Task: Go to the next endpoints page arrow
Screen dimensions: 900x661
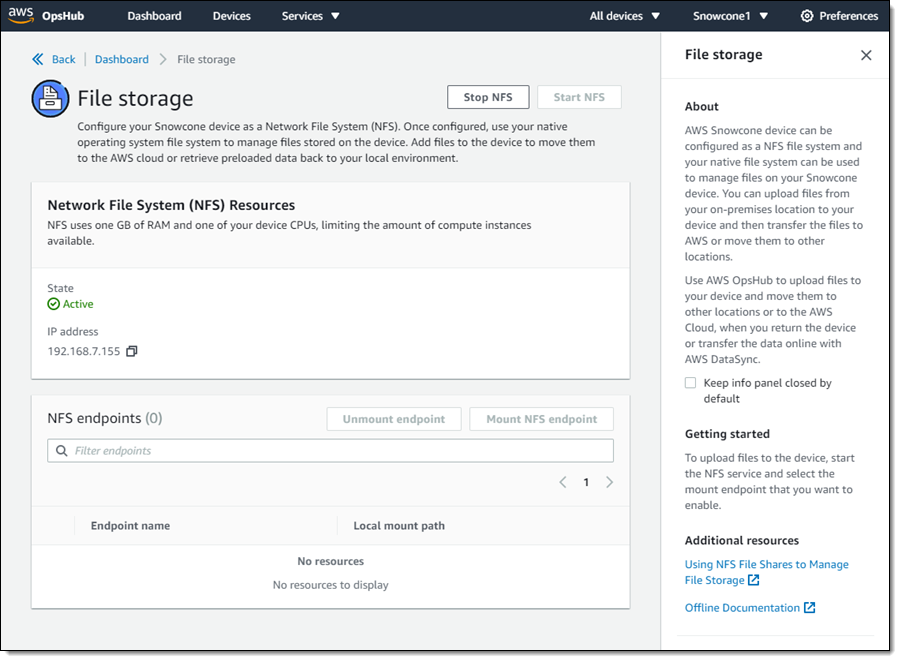Action: pyautogui.click(x=609, y=482)
